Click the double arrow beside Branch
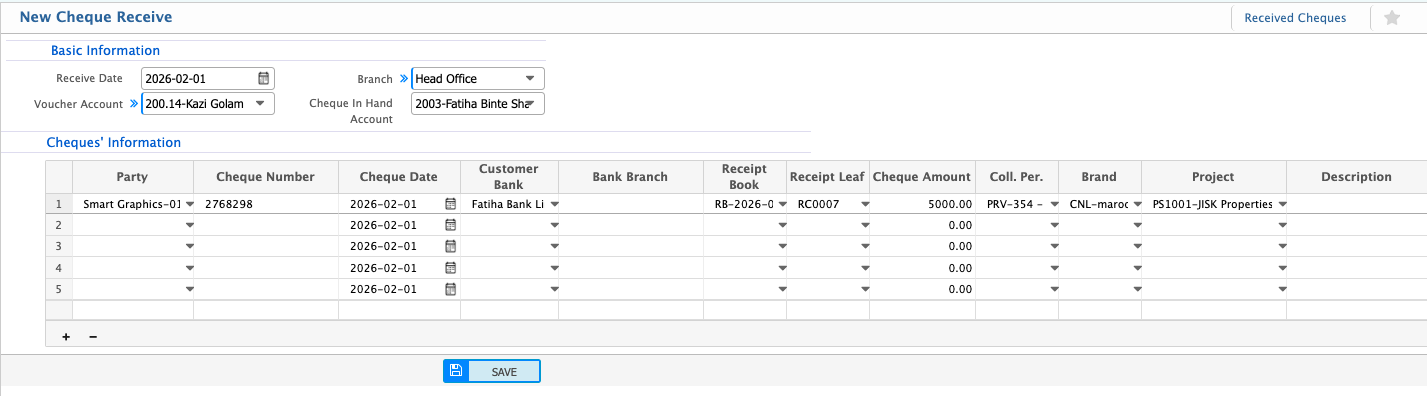 click(404, 78)
